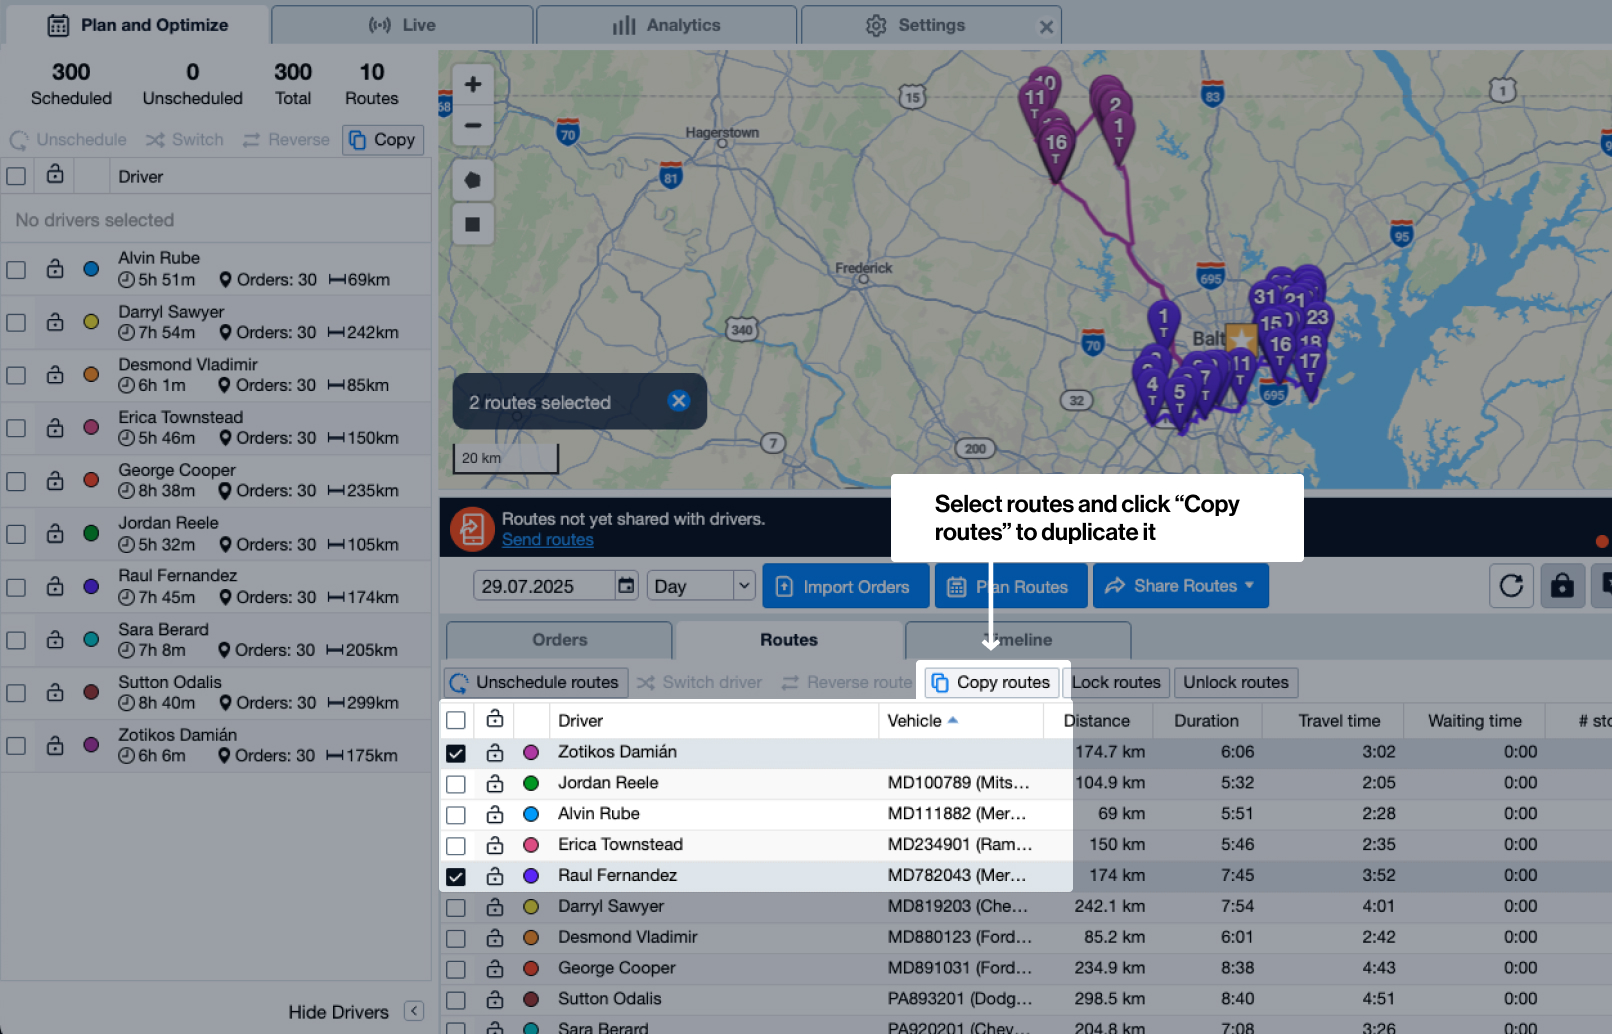Click the refresh icon button

[x=1511, y=586]
